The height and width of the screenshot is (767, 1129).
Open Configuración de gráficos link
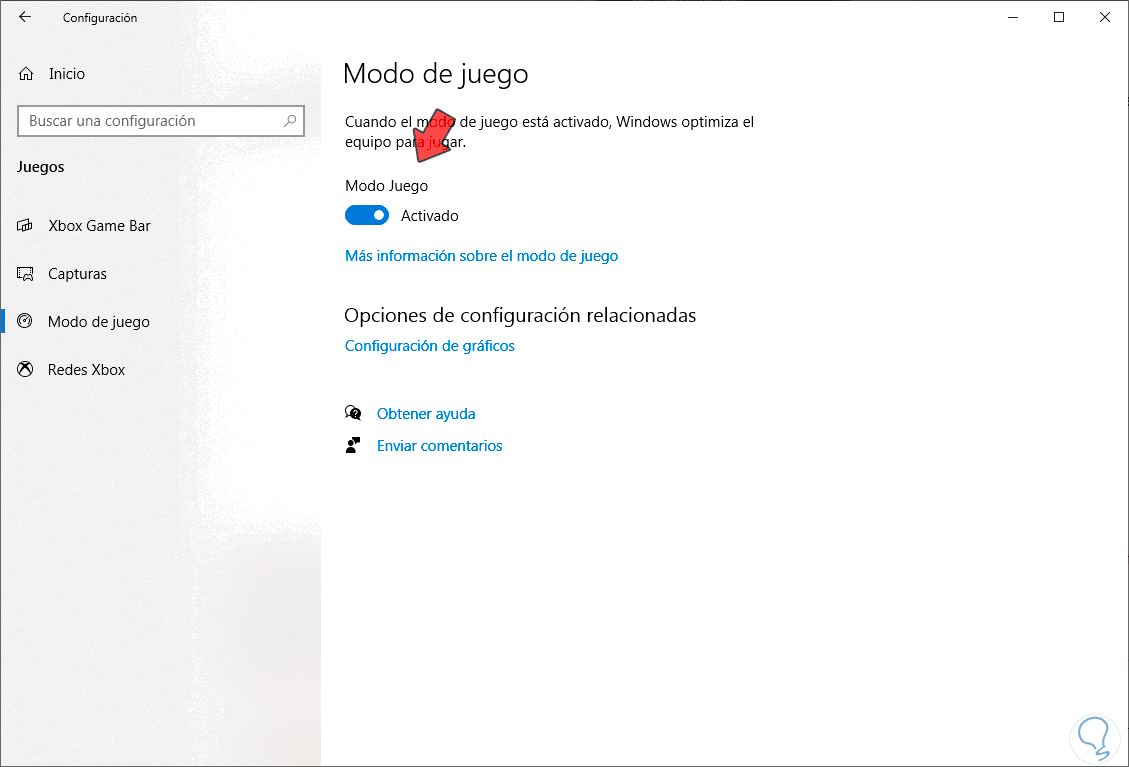430,346
